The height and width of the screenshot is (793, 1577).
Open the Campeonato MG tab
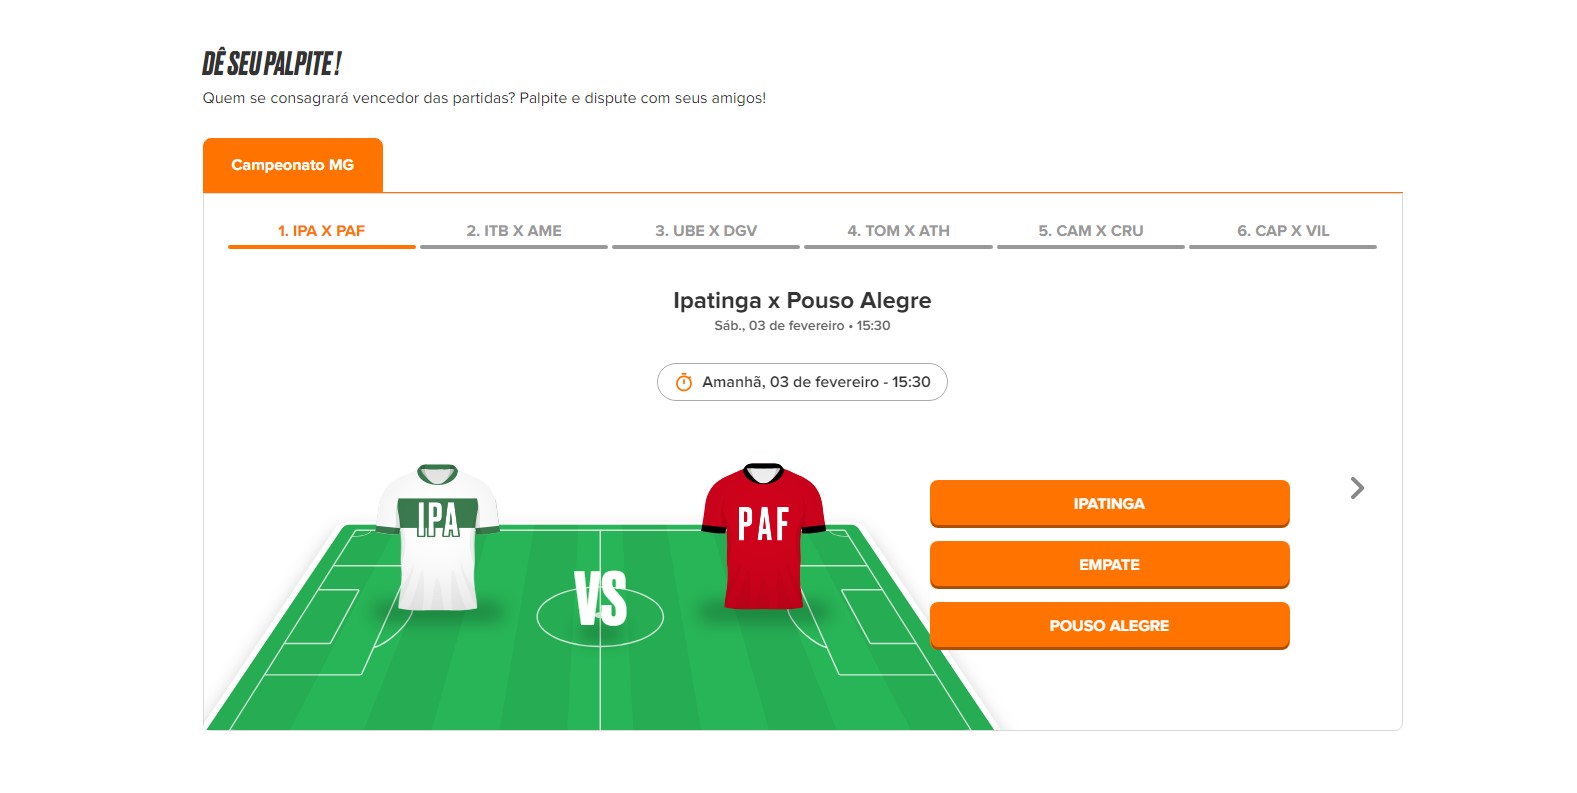point(293,165)
